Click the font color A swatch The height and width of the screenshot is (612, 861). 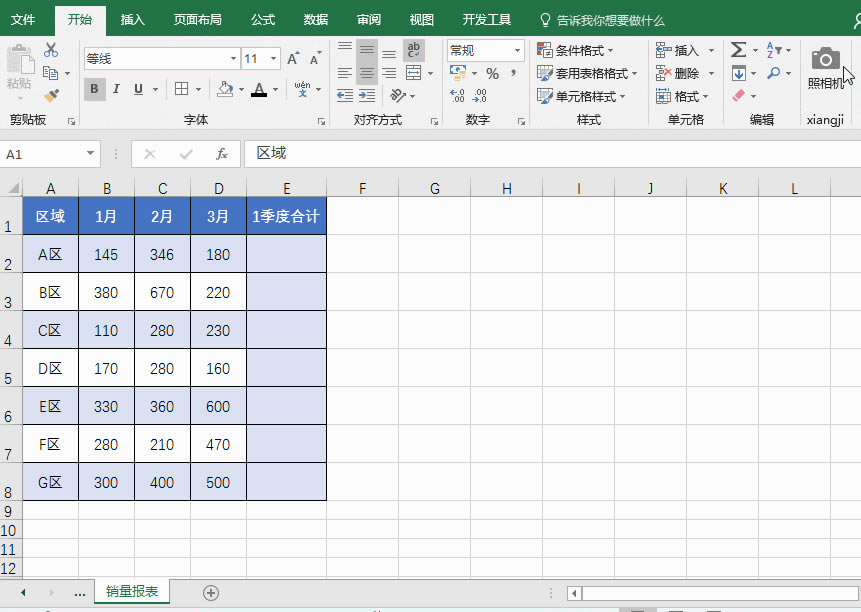258,89
